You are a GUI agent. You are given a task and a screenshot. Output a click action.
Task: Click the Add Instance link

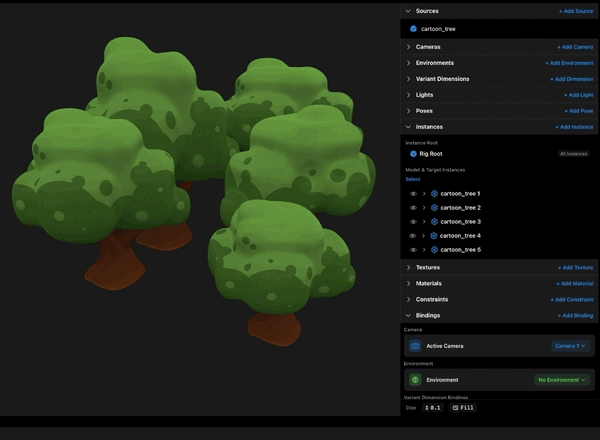click(574, 127)
